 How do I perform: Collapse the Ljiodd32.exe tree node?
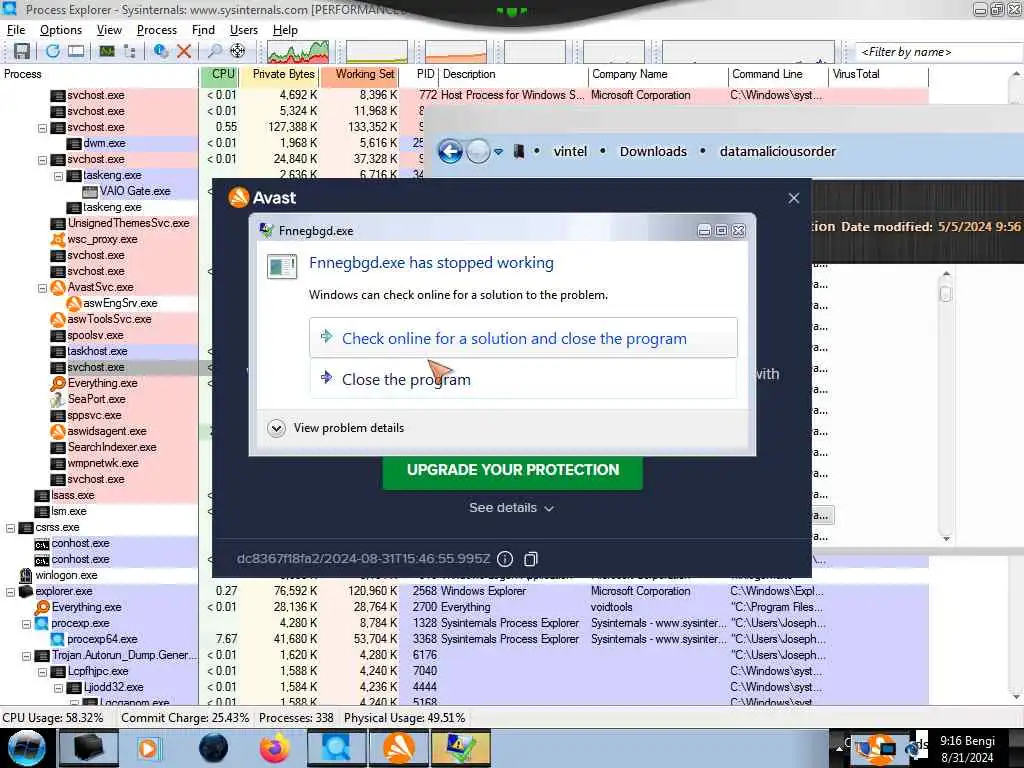pyautogui.click(x=58, y=688)
